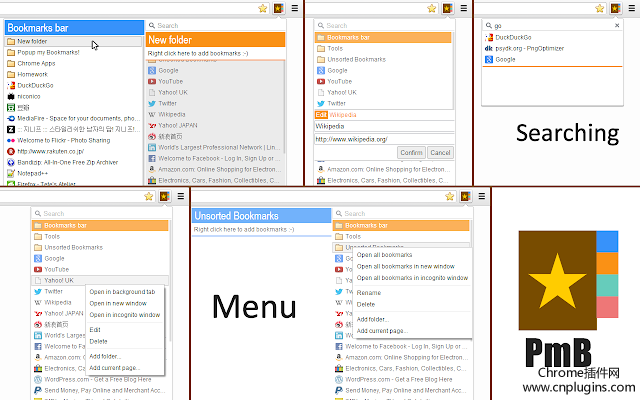The image size is (640, 400).
Task: Click the Flickr favicon beside Welcome to Flickr
Action: point(11,140)
